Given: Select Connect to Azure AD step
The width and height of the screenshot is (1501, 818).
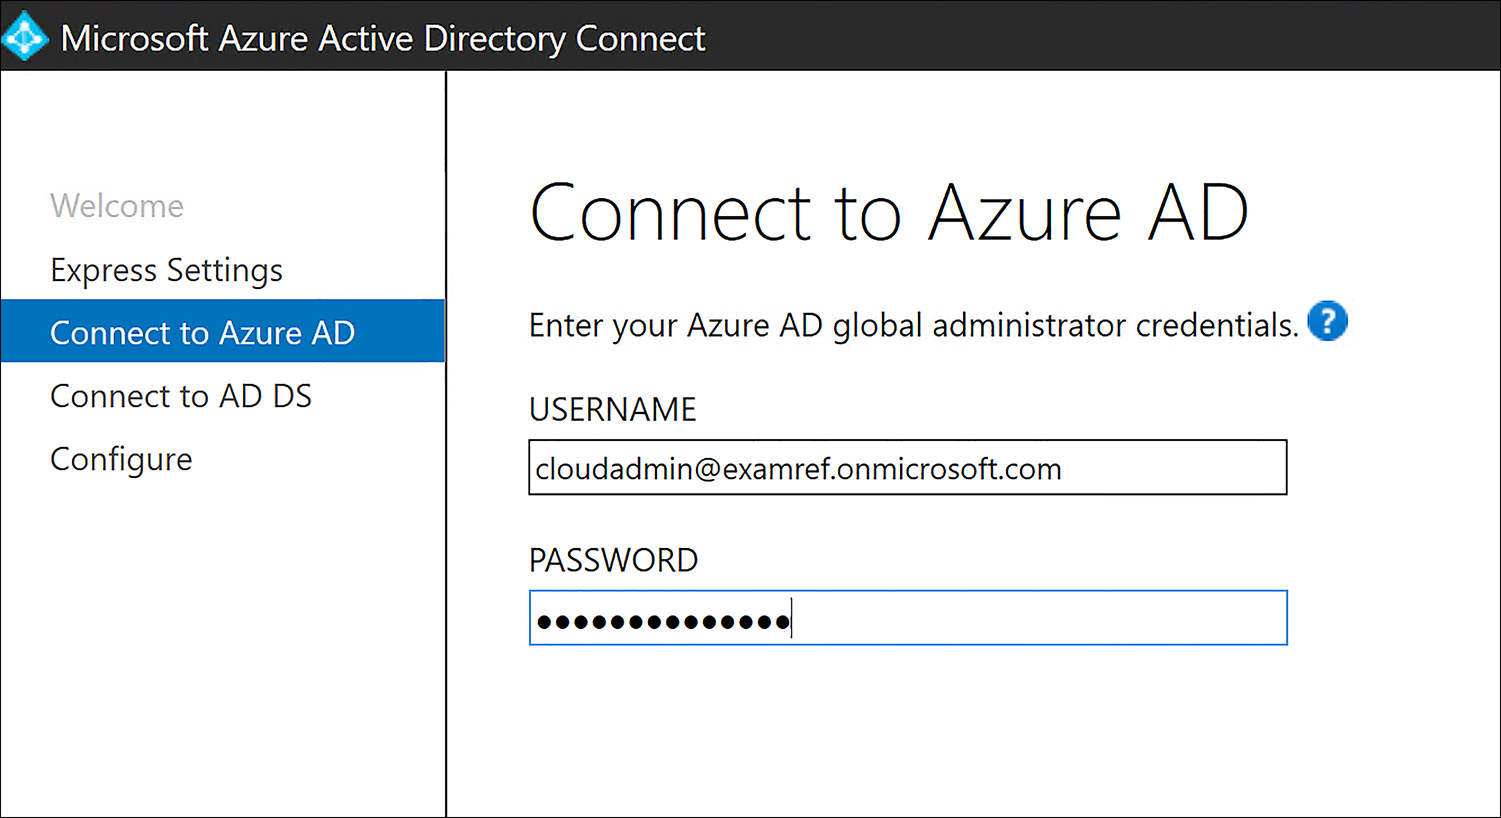Looking at the screenshot, I should click(222, 331).
